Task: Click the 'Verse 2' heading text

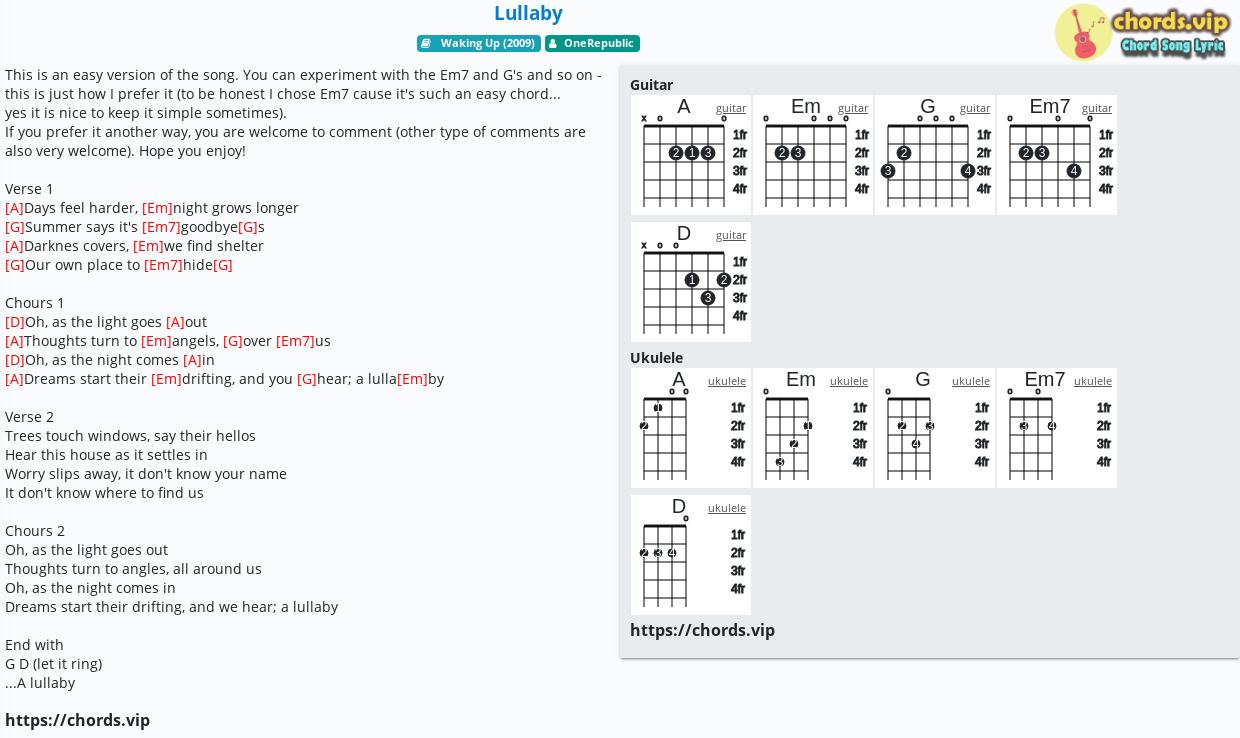Action: (x=29, y=417)
